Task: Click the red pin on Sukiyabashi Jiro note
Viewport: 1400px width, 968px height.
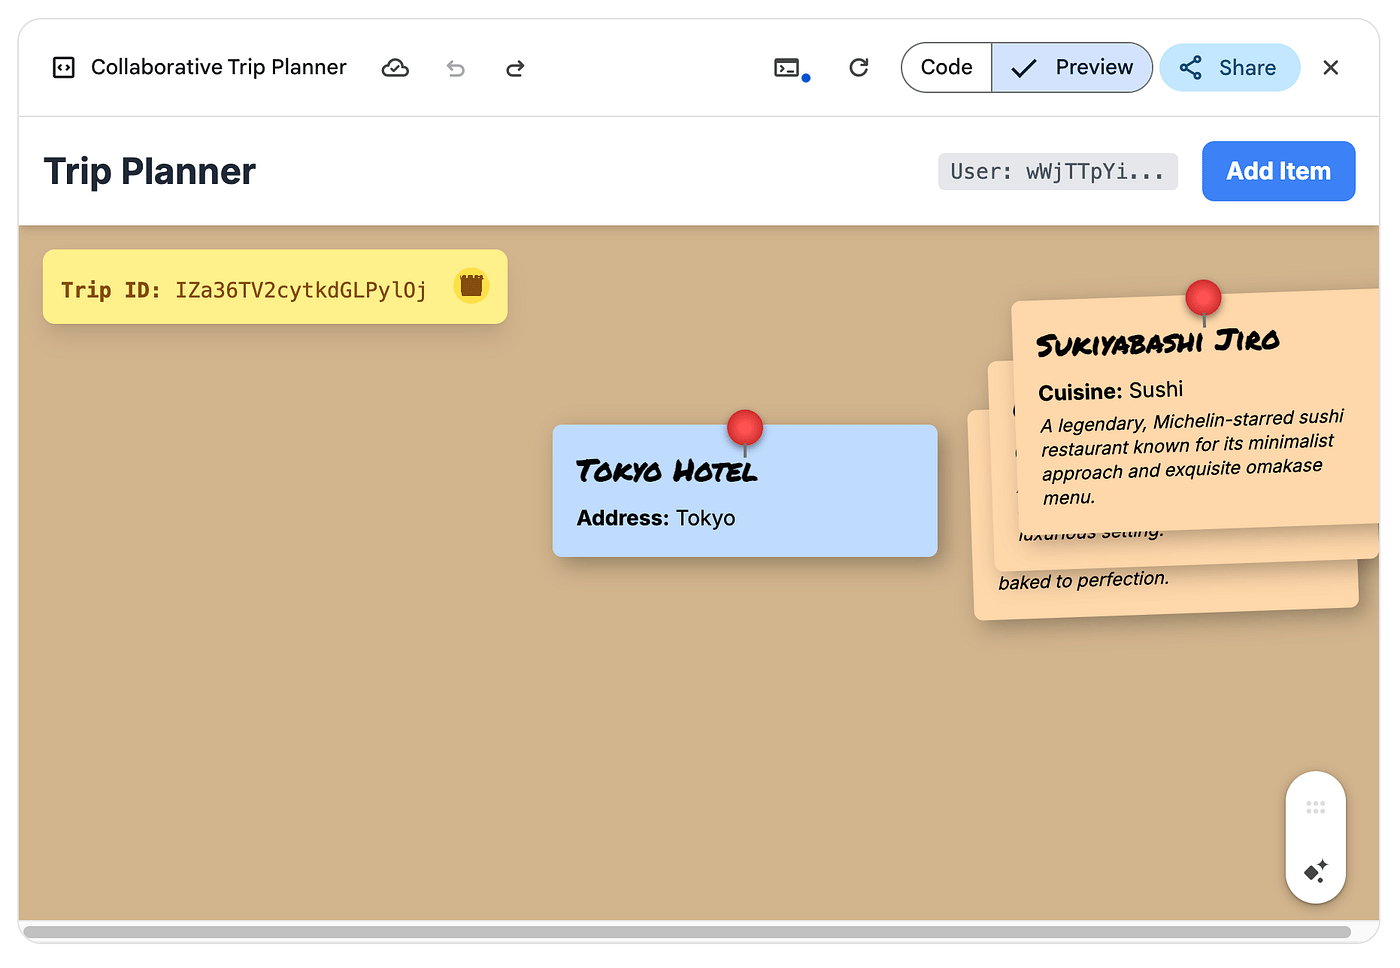Action: (x=1203, y=297)
